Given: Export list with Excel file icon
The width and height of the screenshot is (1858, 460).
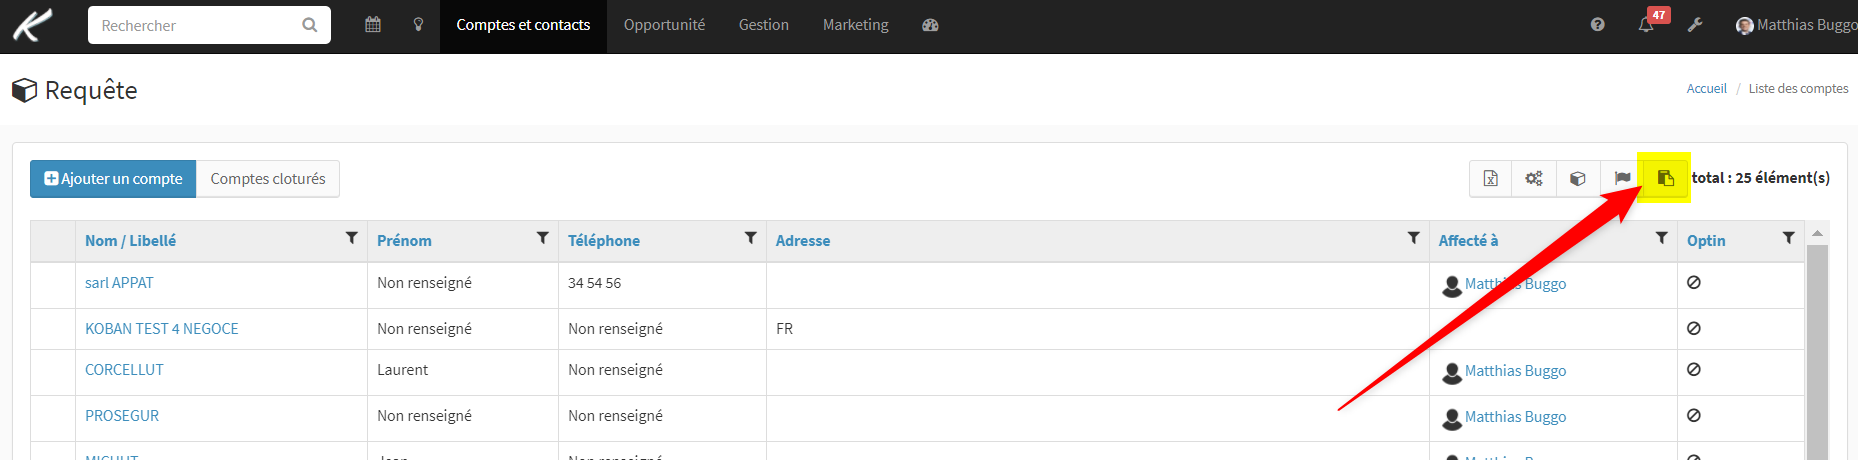Looking at the screenshot, I should coord(1490,178).
